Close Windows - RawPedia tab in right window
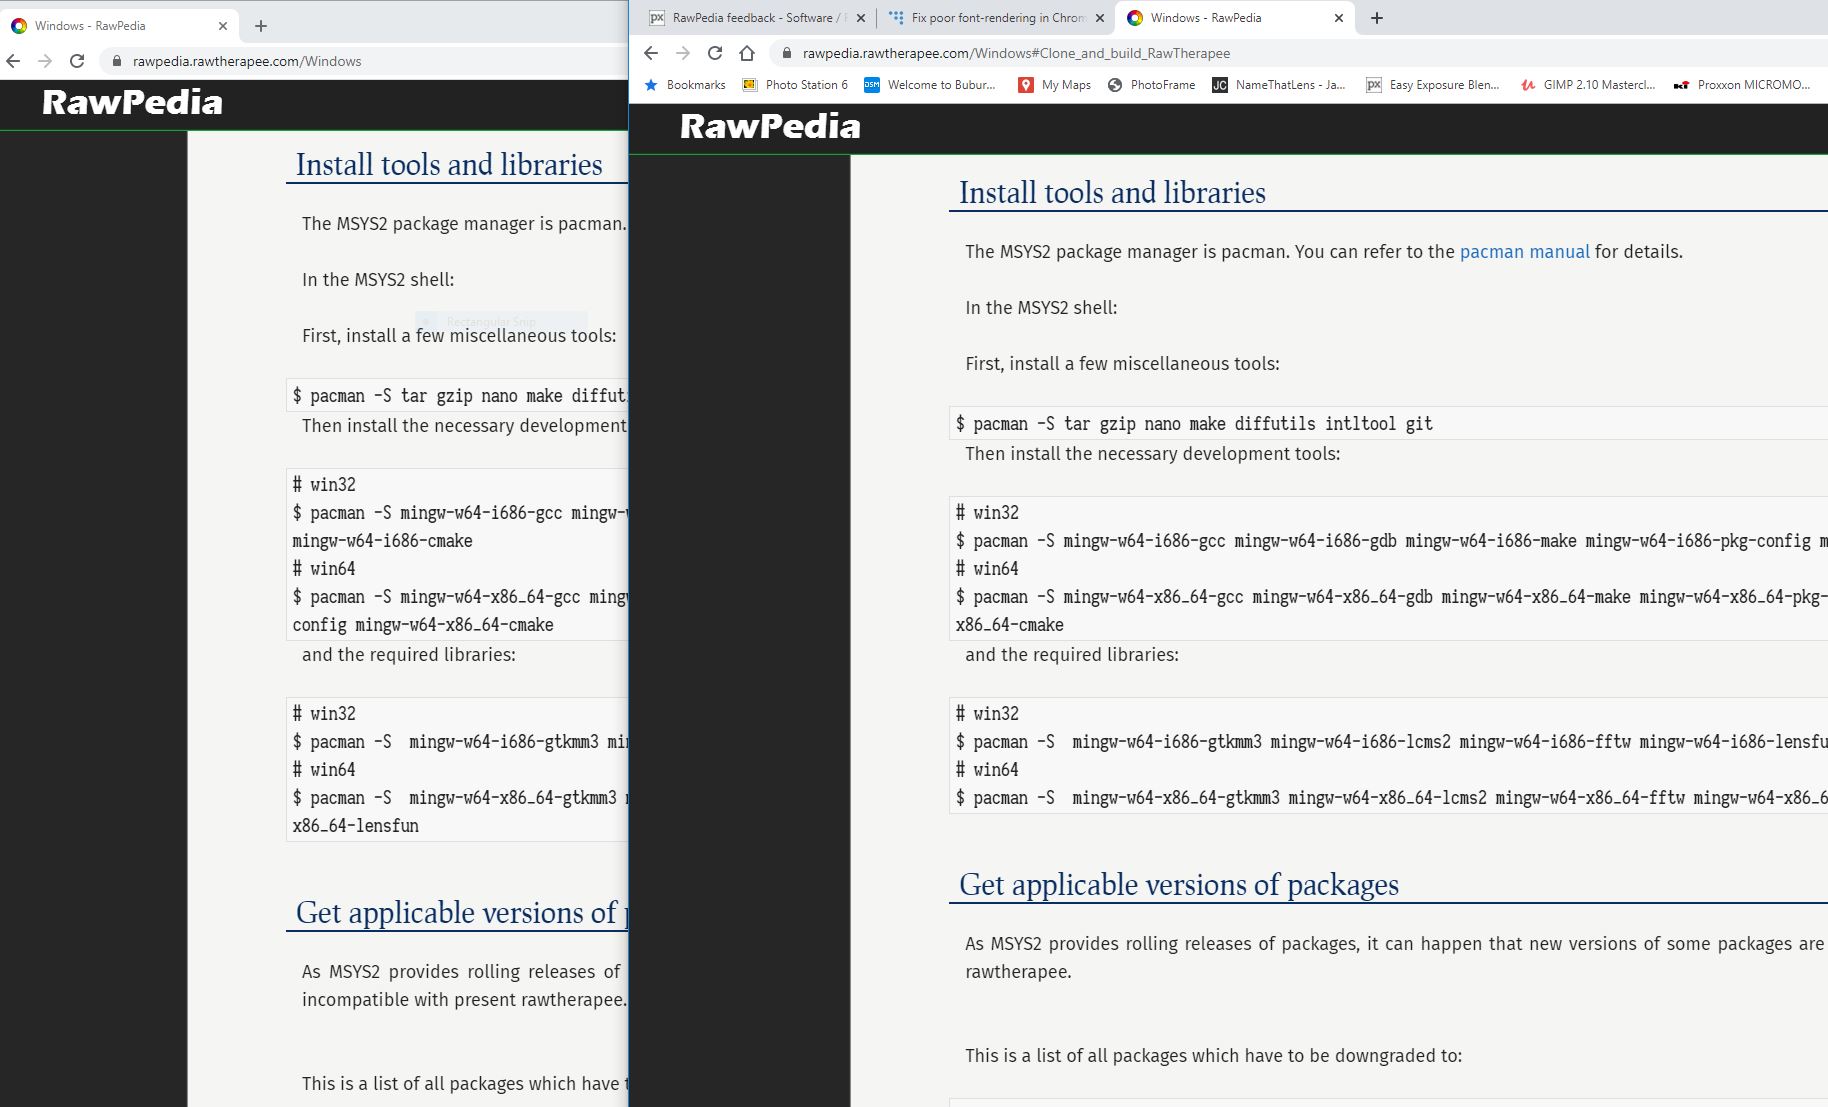1828x1107 pixels. pos(1339,18)
